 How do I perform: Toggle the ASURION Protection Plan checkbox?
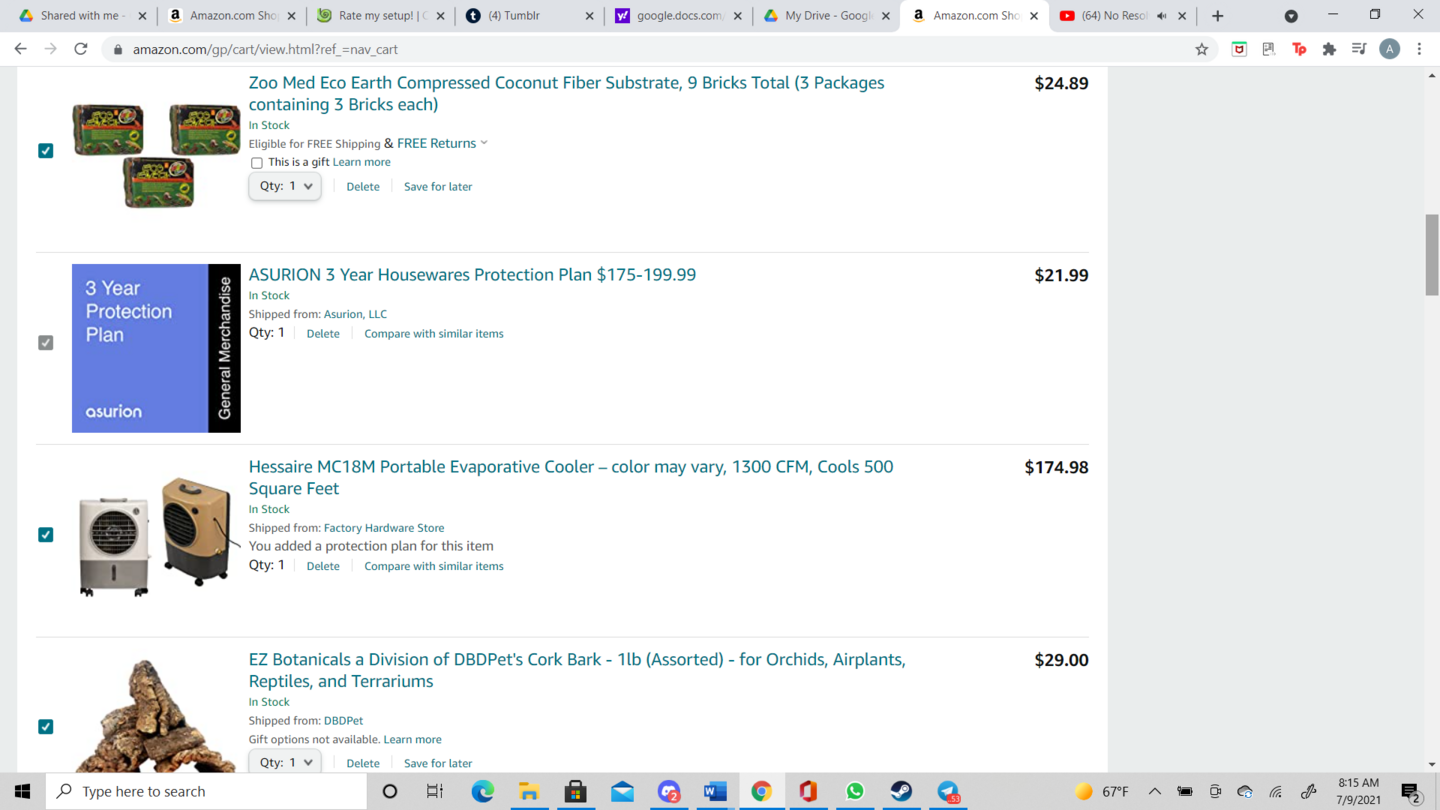(x=46, y=342)
